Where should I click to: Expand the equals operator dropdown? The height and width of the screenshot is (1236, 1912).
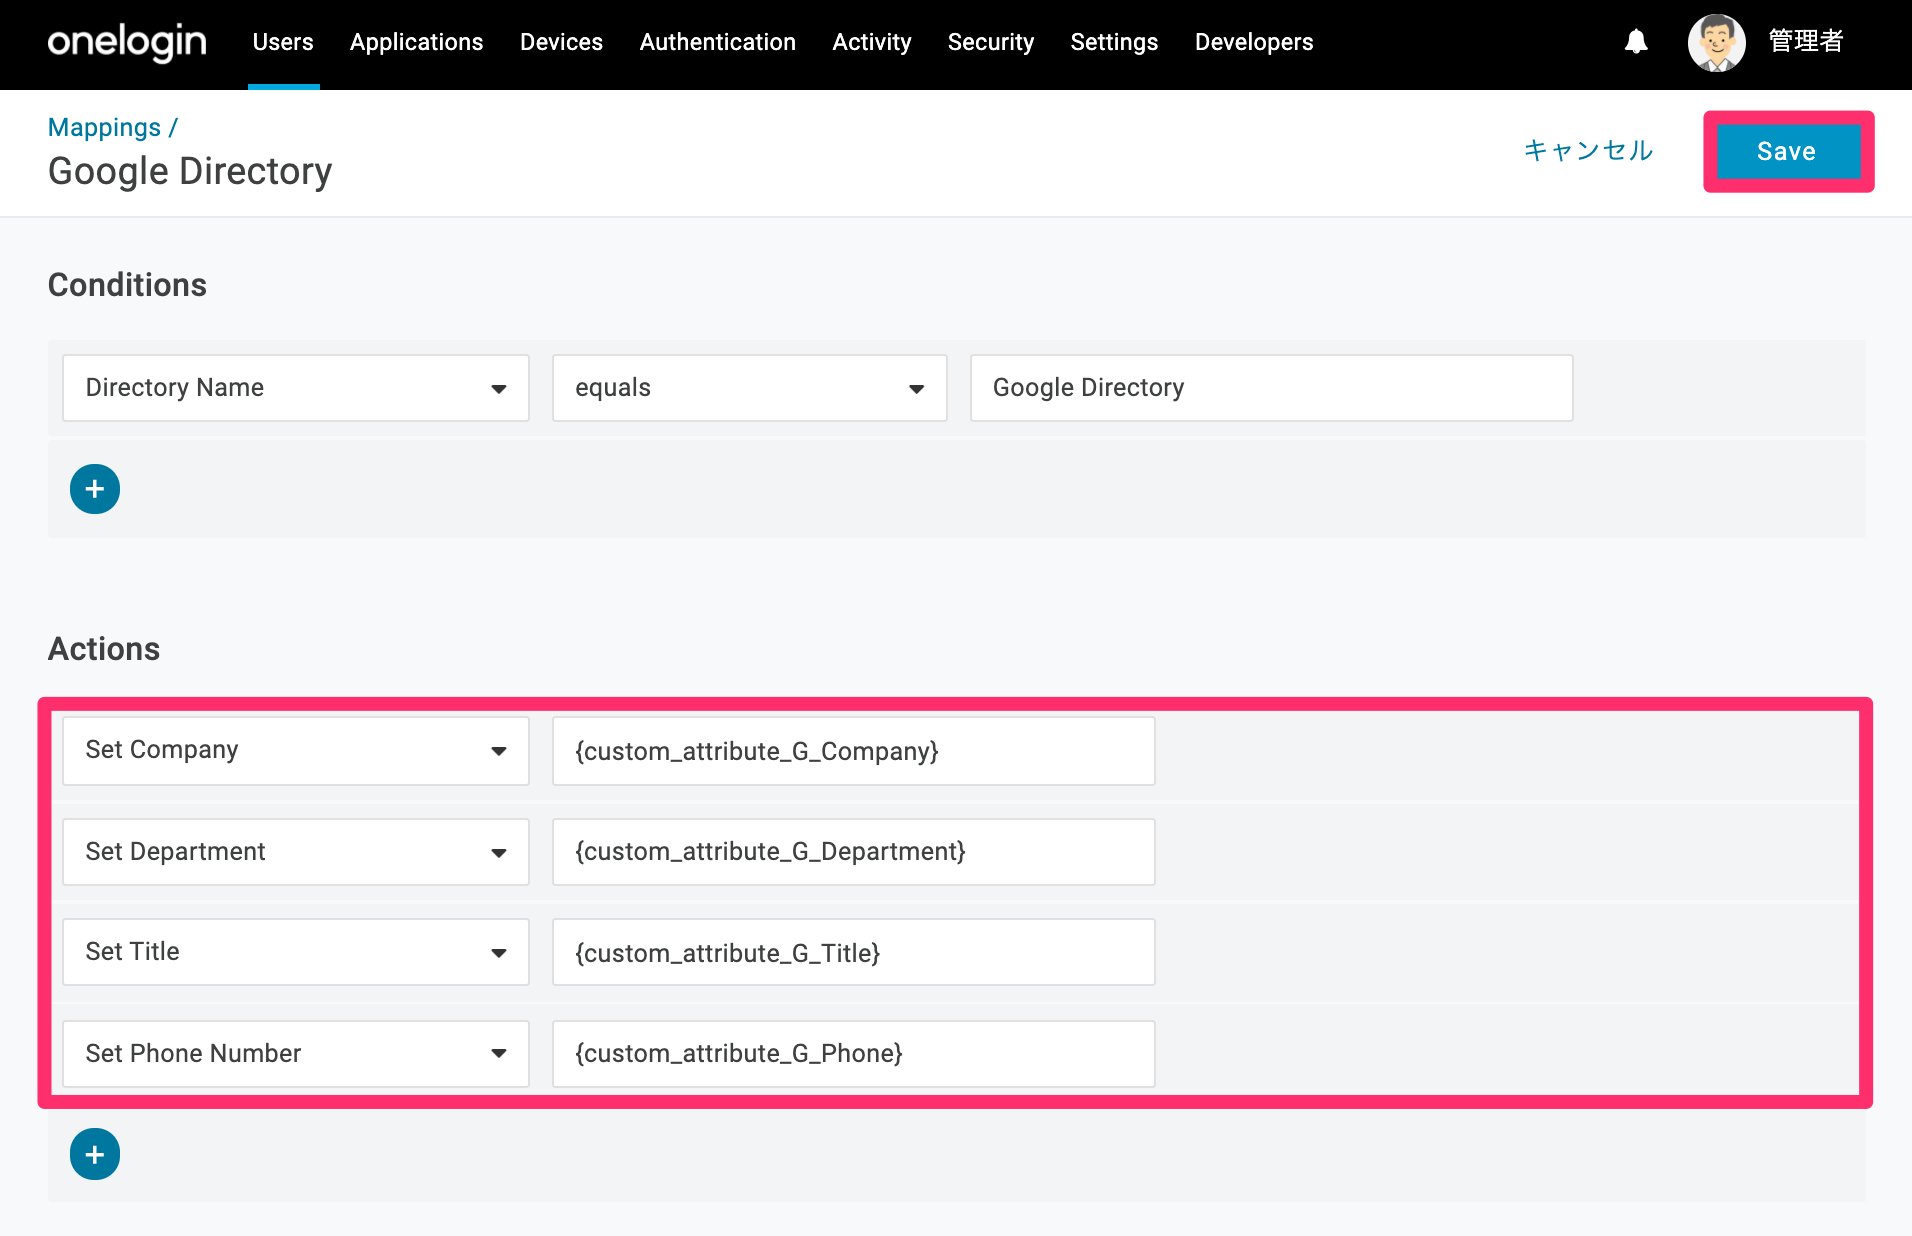[x=750, y=388]
